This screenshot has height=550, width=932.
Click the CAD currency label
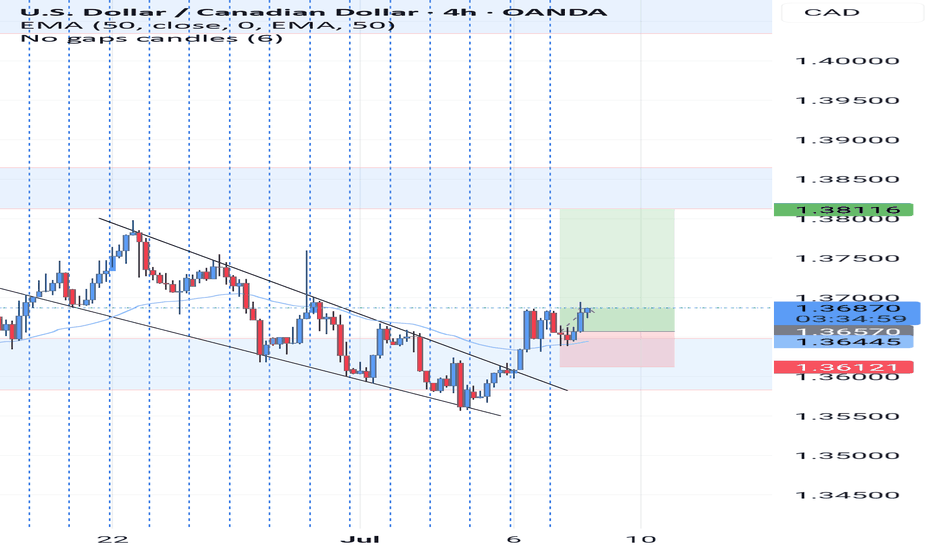pos(831,12)
